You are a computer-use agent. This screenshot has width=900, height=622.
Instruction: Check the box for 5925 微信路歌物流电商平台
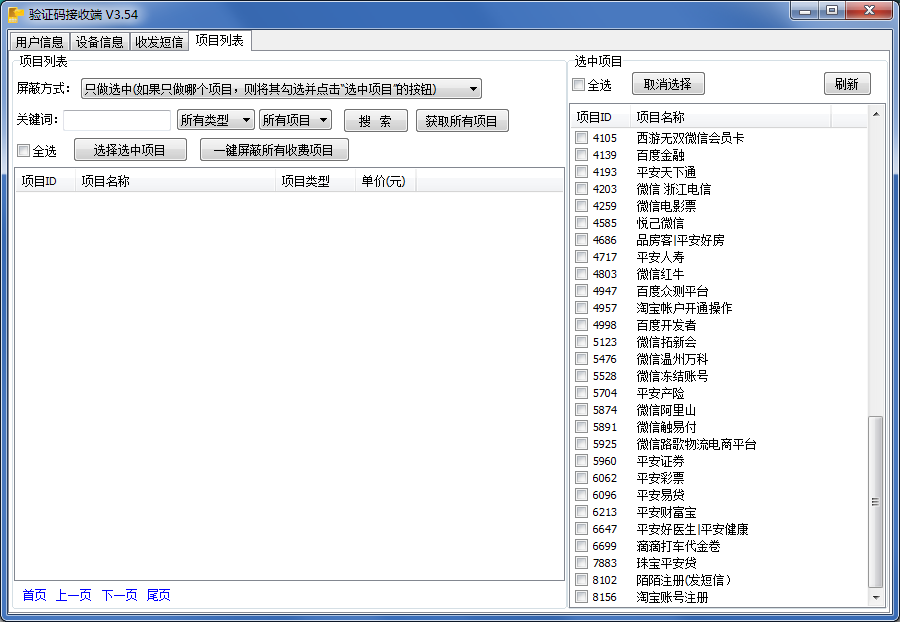(x=581, y=444)
